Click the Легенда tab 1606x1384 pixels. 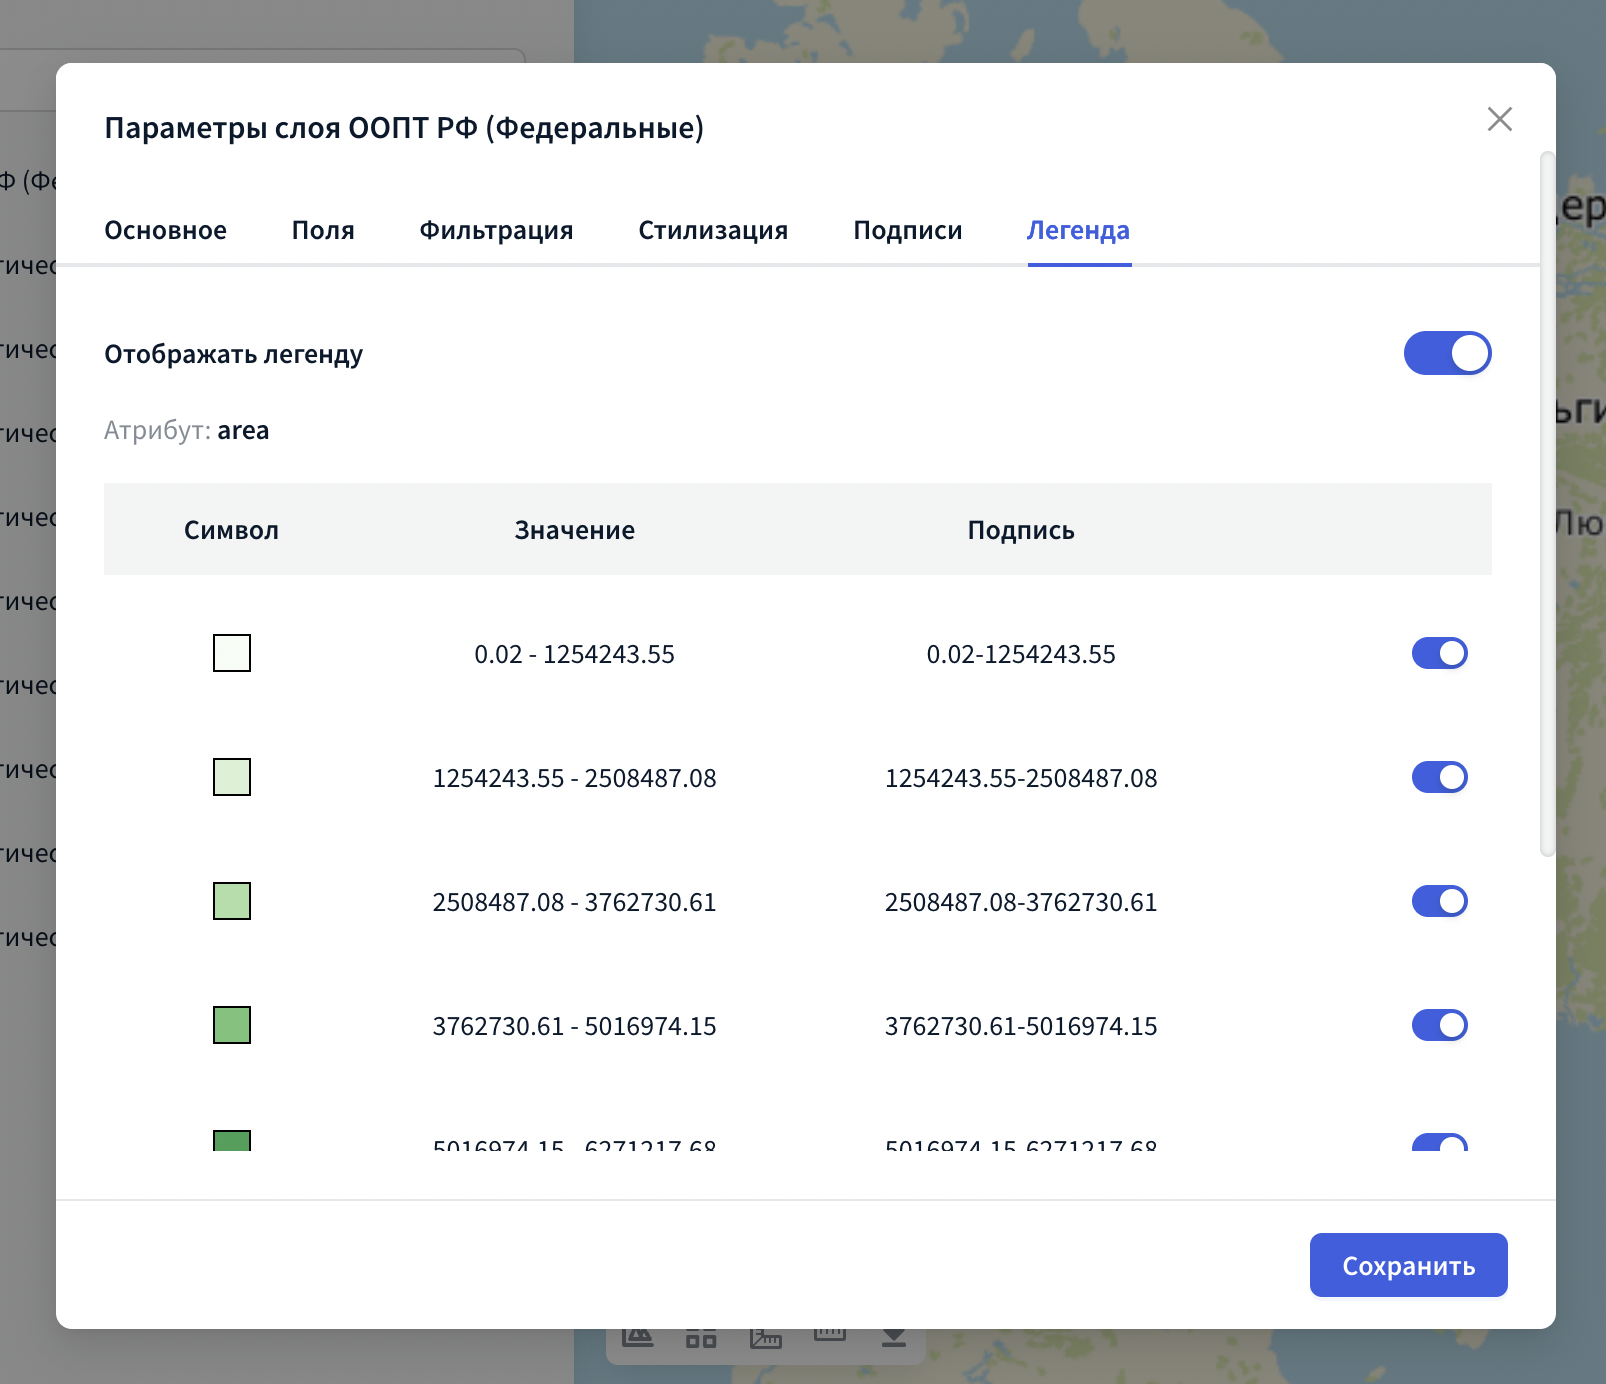point(1078,231)
